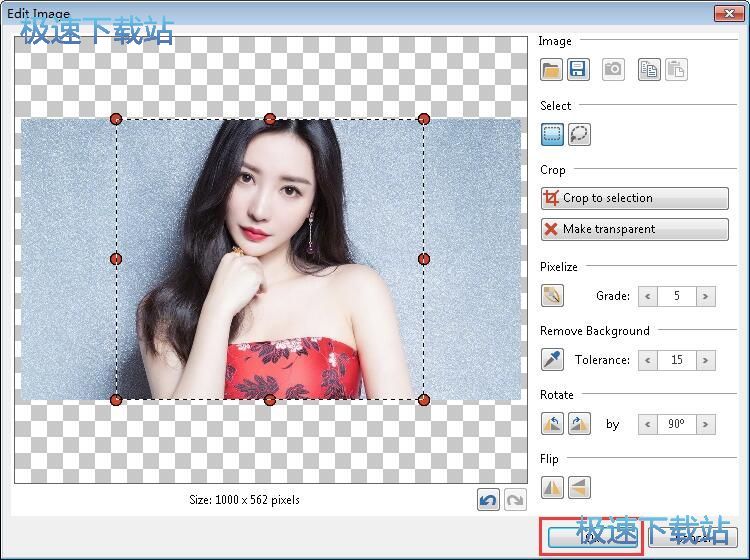Edit the rotation angle field showing 90°
The height and width of the screenshot is (560, 750).
pyautogui.click(x=677, y=424)
